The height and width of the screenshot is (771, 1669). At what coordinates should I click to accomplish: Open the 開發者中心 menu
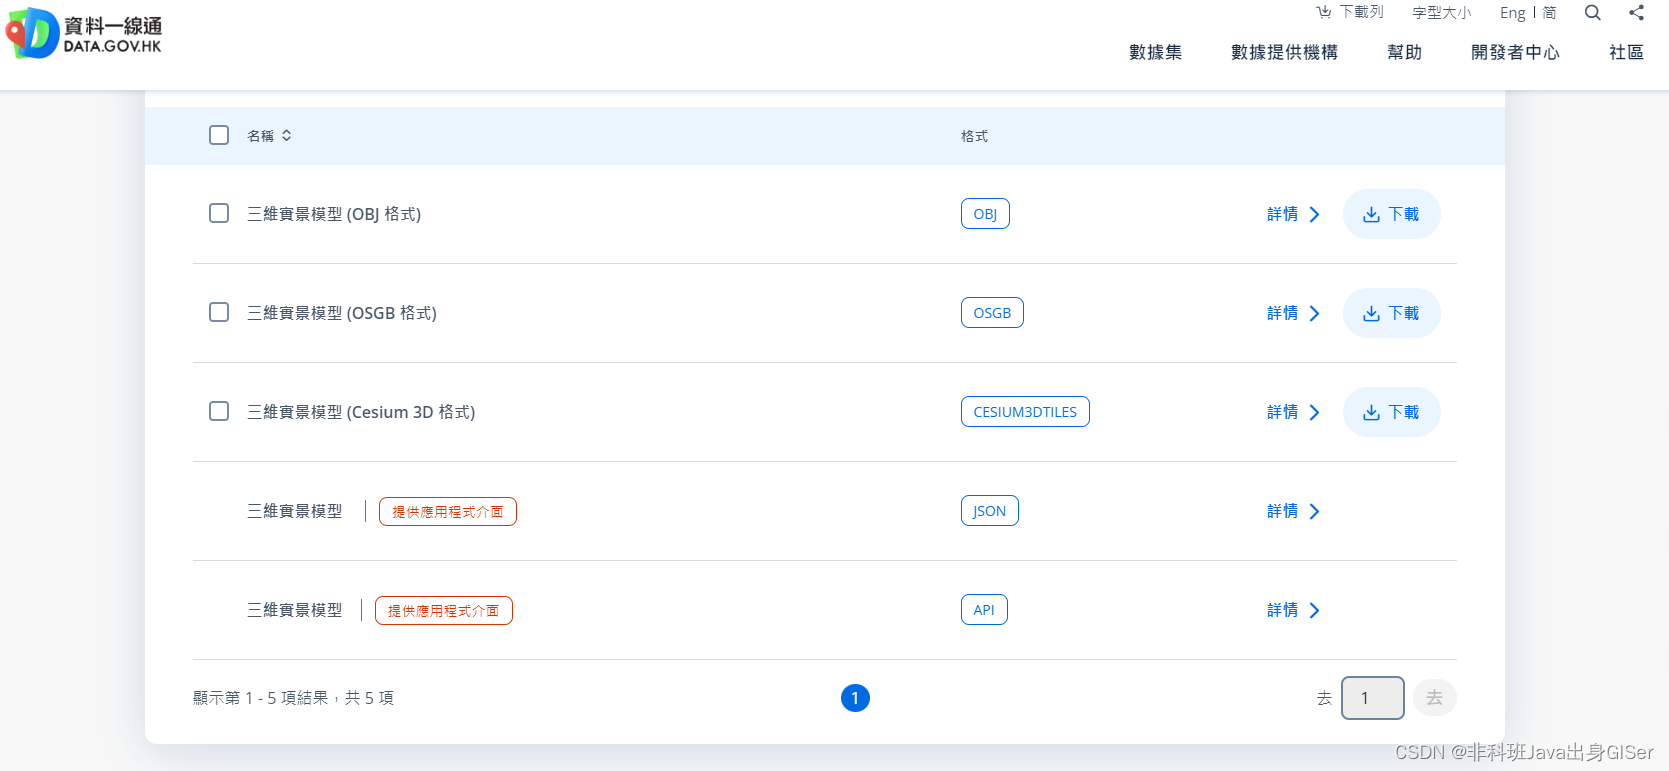coord(1515,52)
